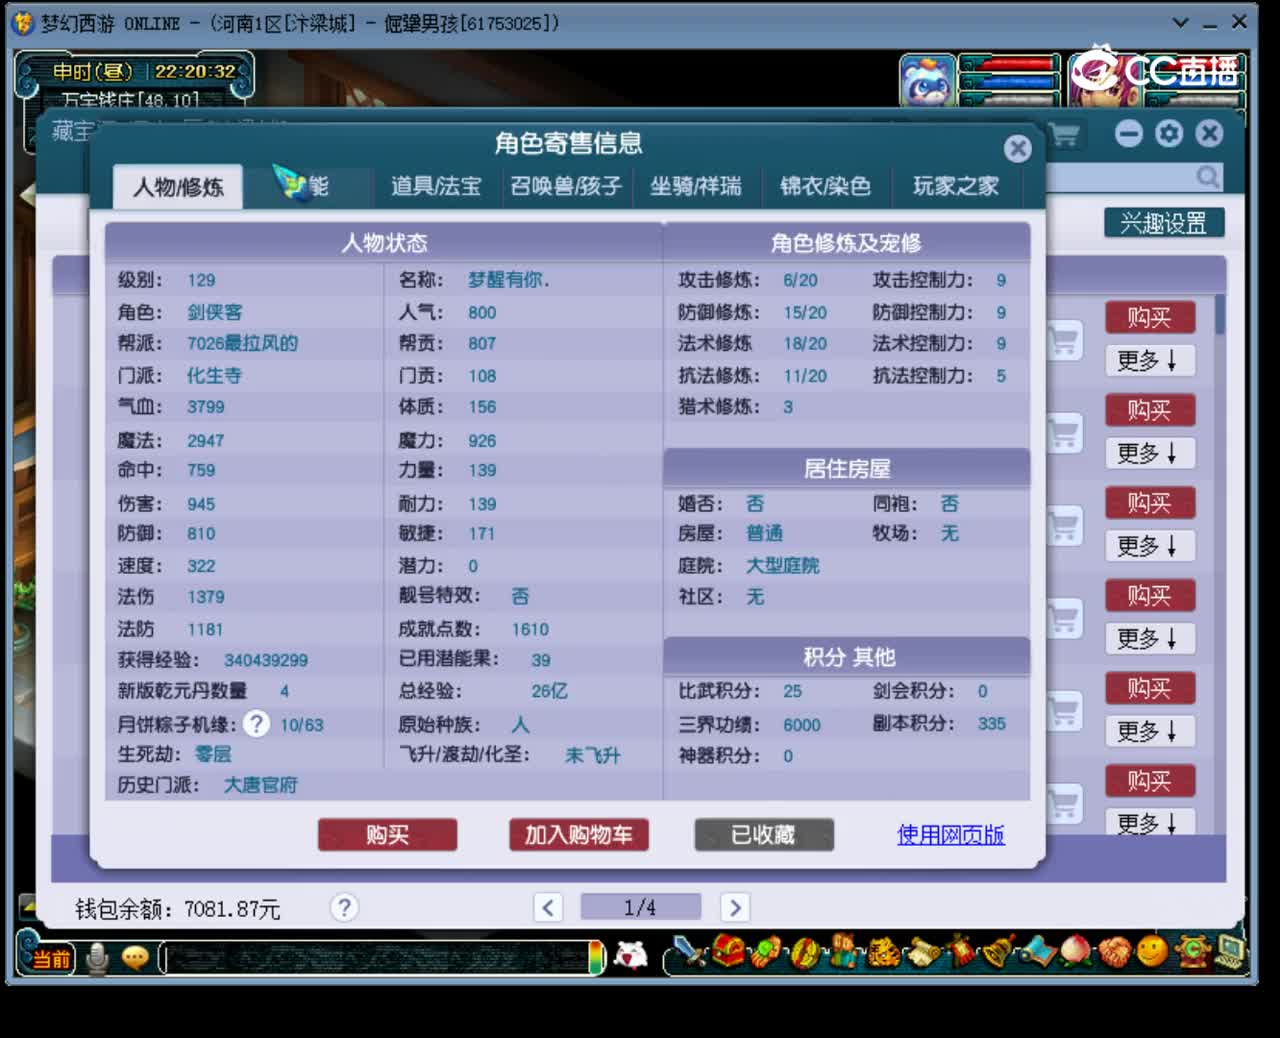1280x1038 pixels.
Task: Click the golden beast icon in bottom toolbar
Action: pyautogui.click(x=884, y=951)
